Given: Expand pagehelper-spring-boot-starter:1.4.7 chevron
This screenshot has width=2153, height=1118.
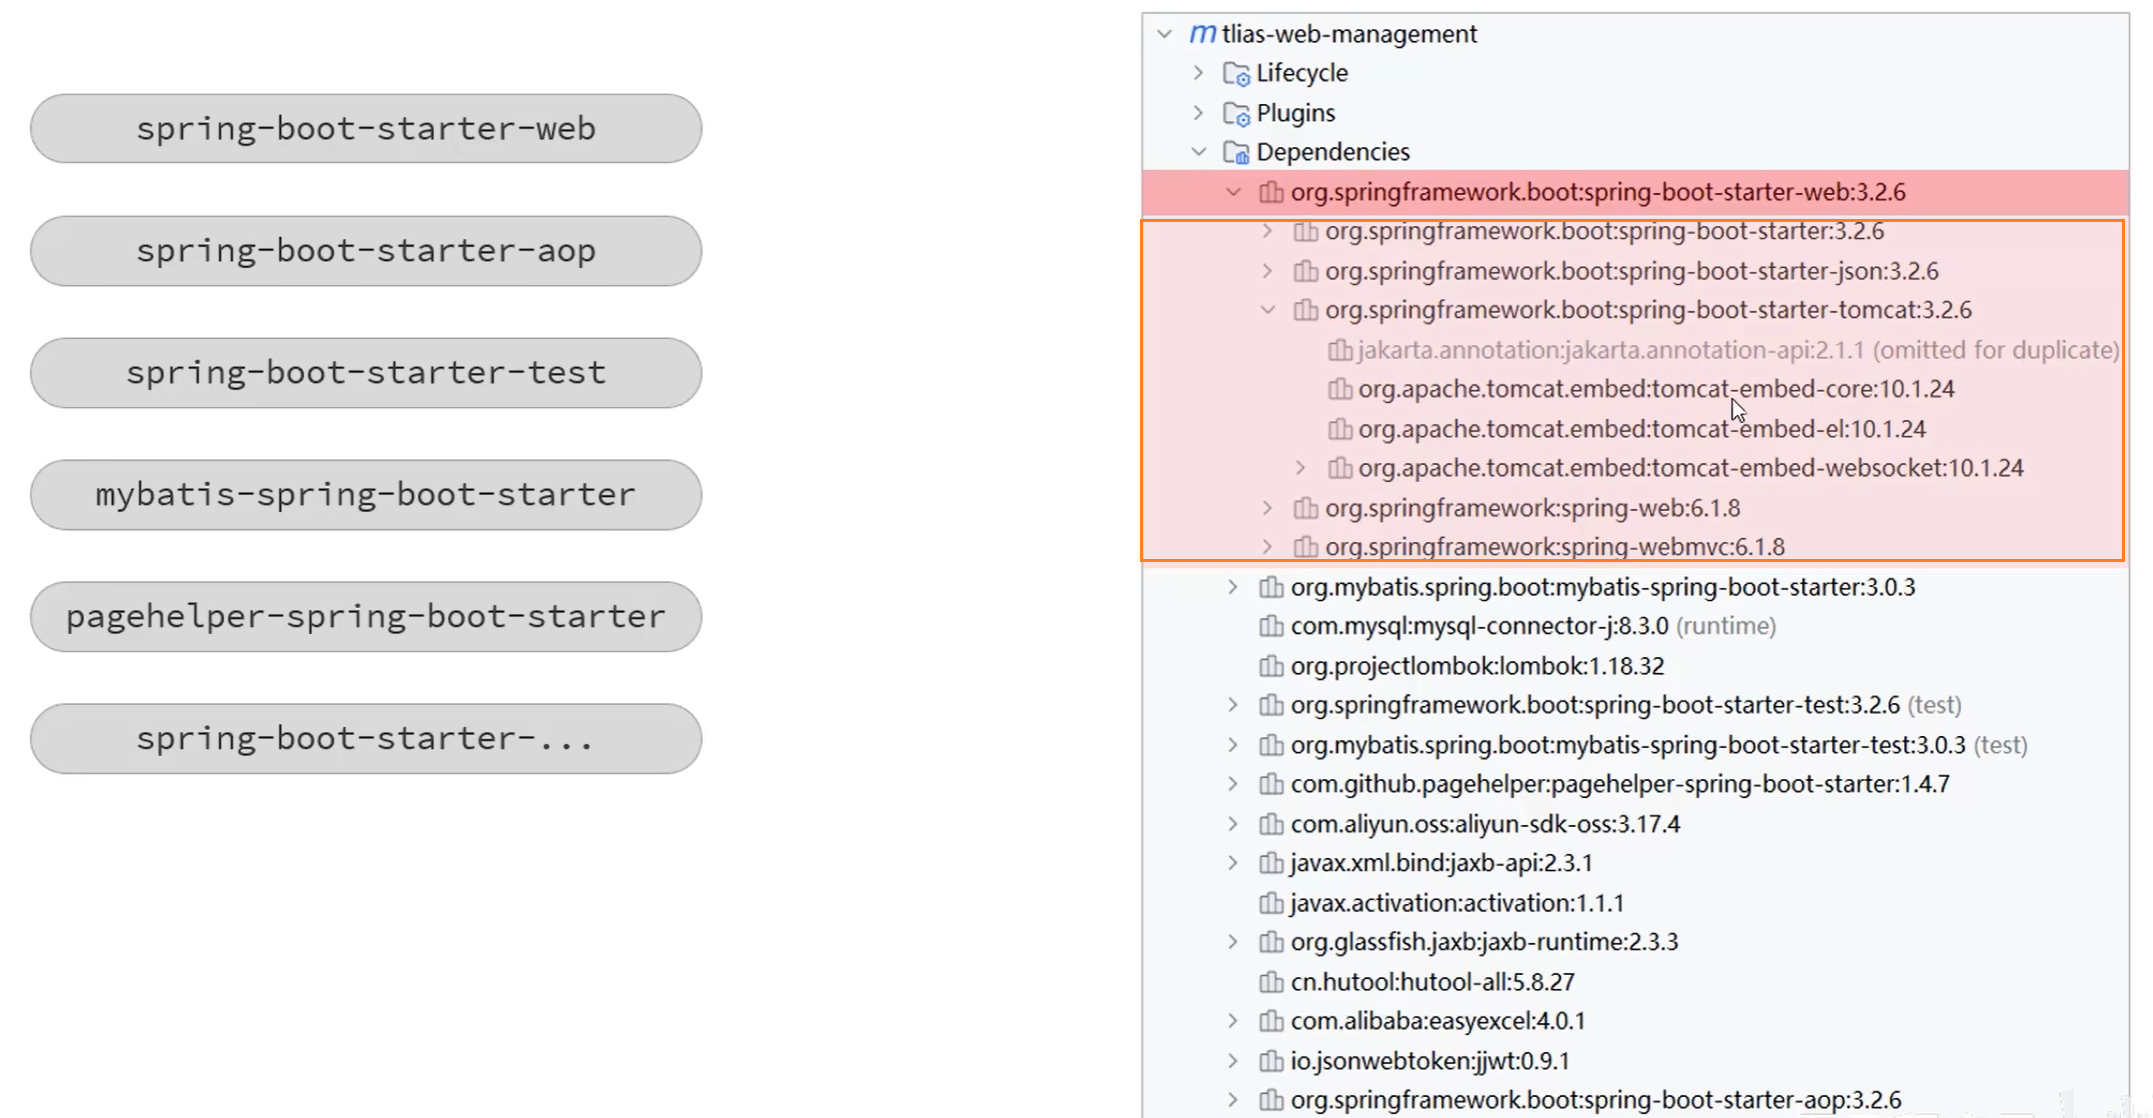Looking at the screenshot, I should click(x=1233, y=784).
